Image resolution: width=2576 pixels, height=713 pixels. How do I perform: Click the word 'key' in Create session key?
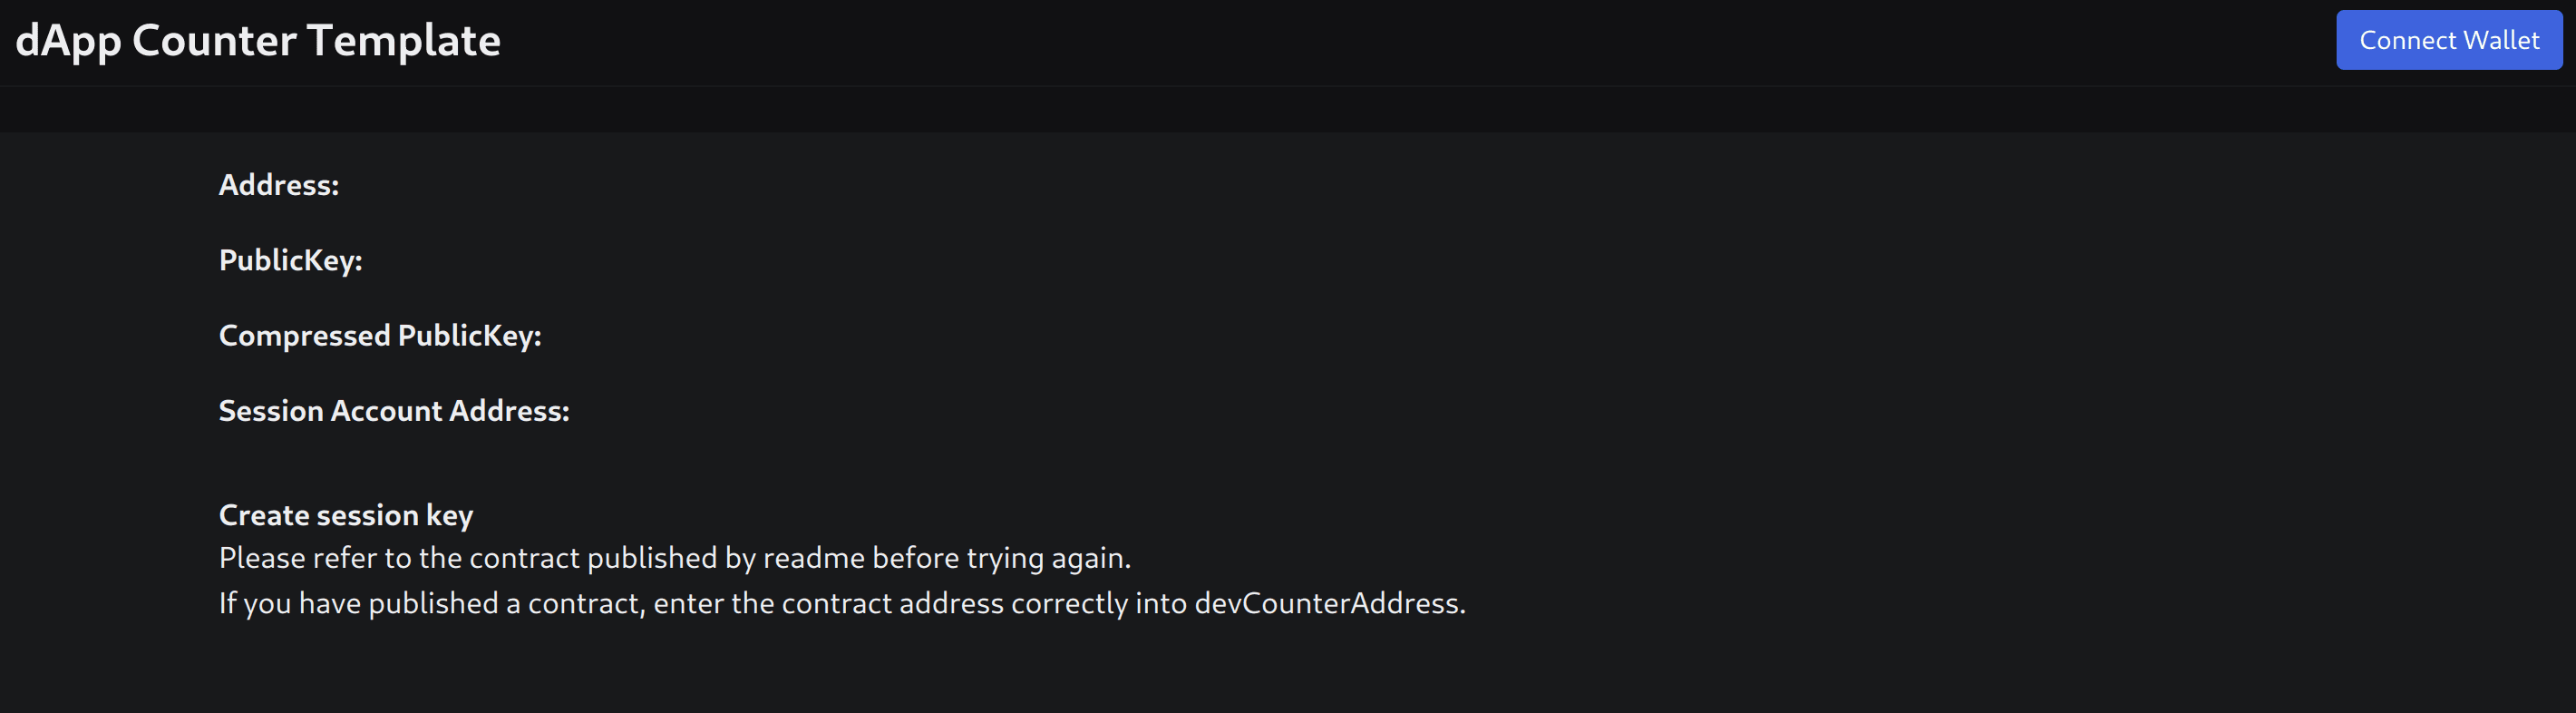point(449,516)
